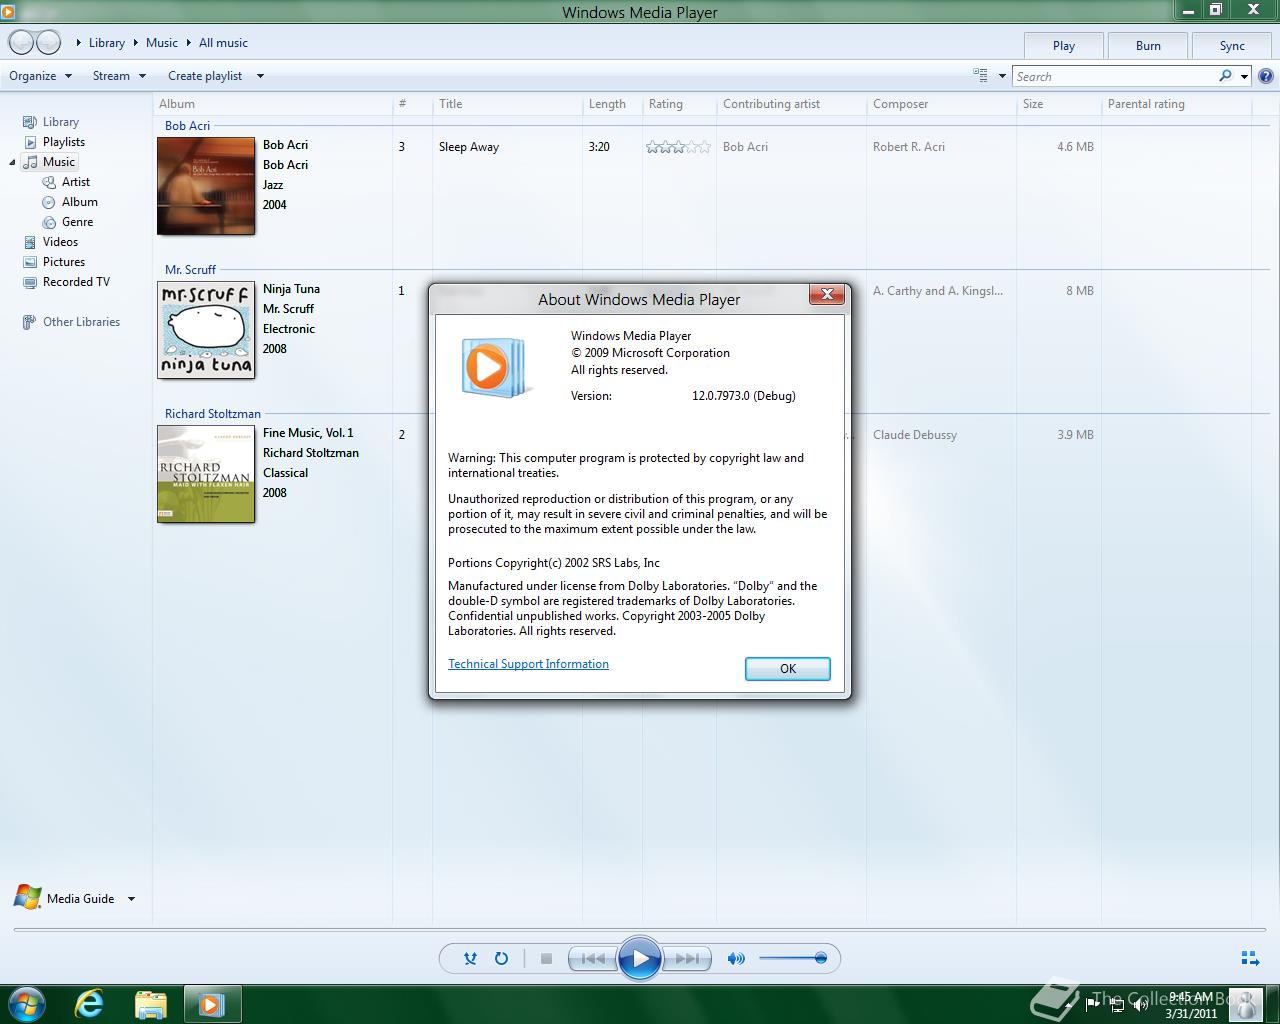Open the Technical Support Information link
The width and height of the screenshot is (1280, 1024).
click(x=528, y=664)
